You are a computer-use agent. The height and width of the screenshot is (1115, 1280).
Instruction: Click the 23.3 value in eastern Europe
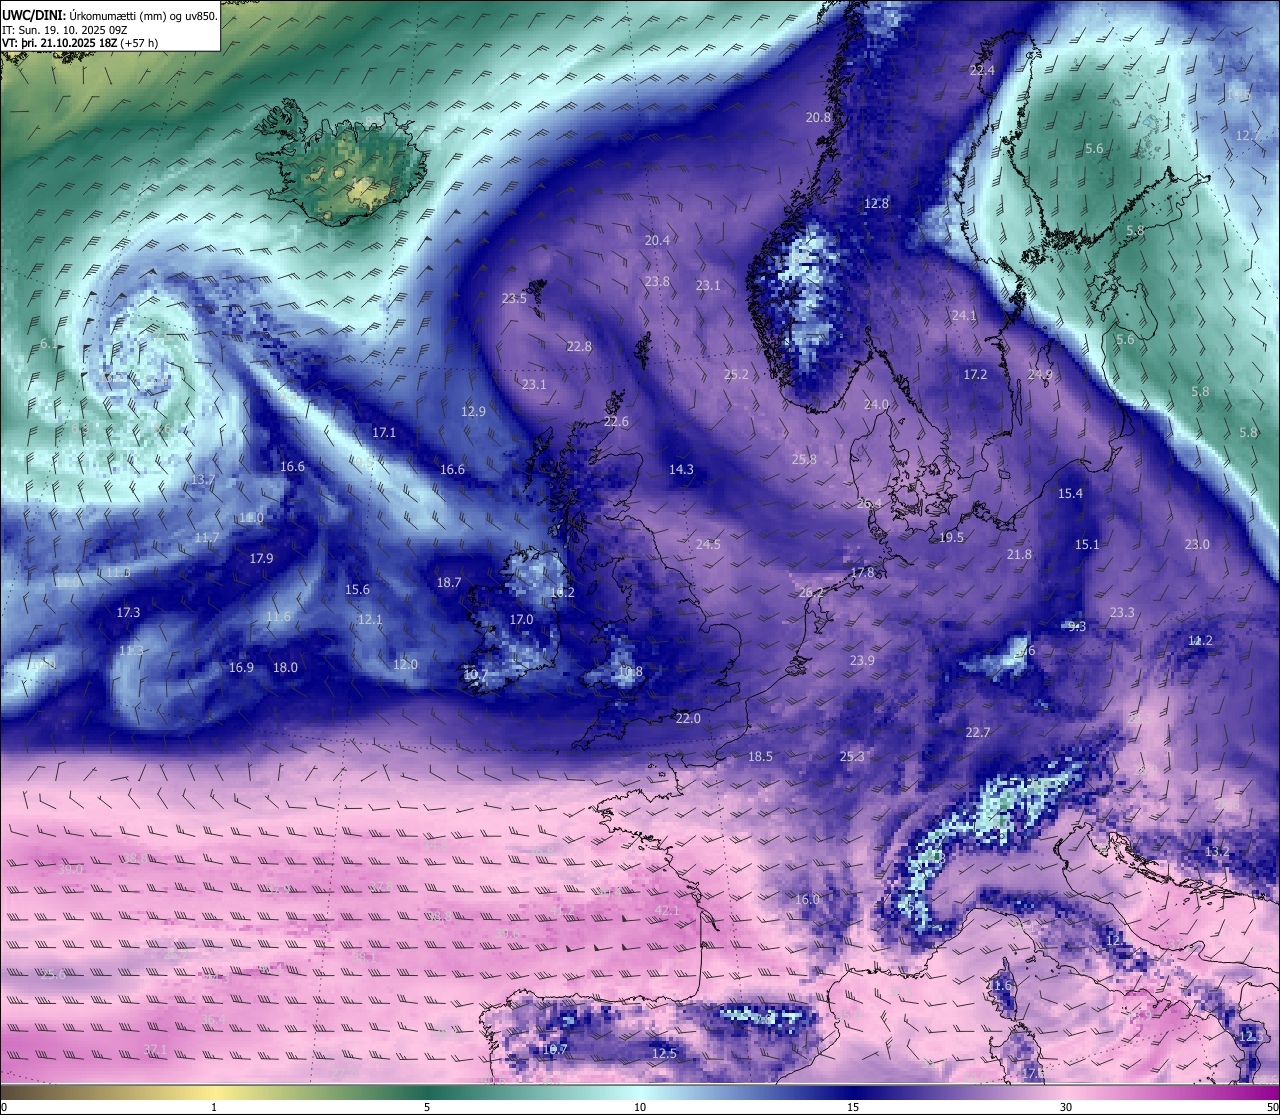click(1122, 613)
